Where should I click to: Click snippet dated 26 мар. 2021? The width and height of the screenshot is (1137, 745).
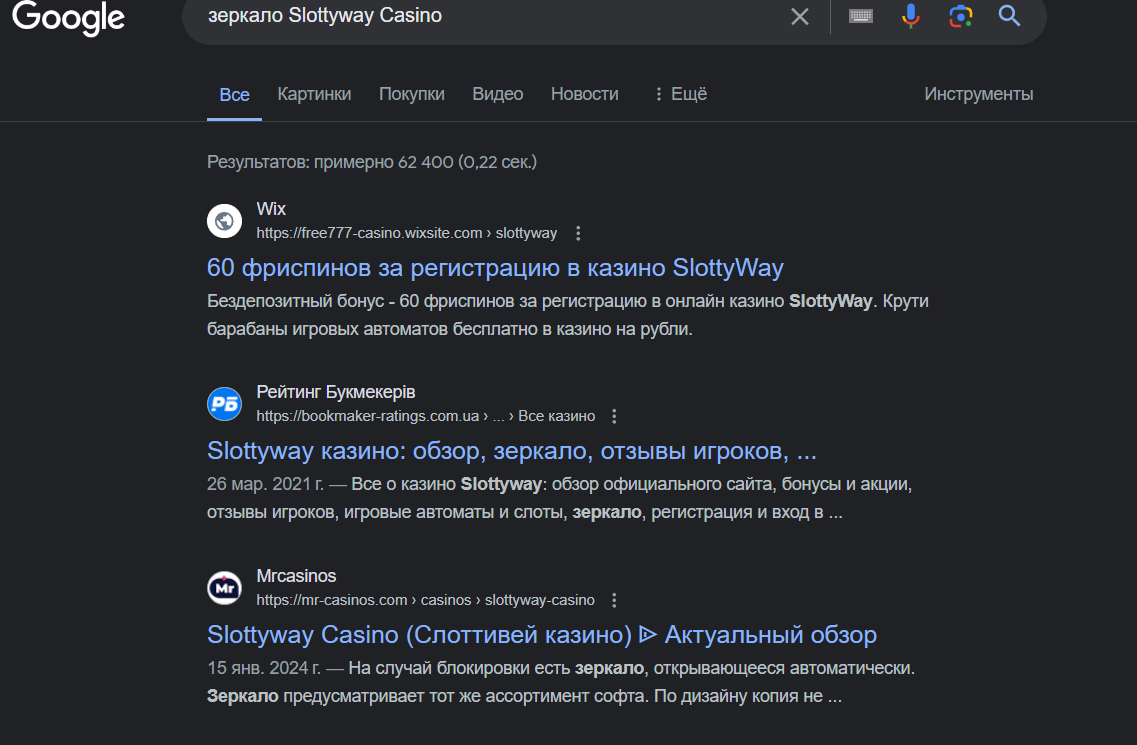pyautogui.click(x=560, y=498)
